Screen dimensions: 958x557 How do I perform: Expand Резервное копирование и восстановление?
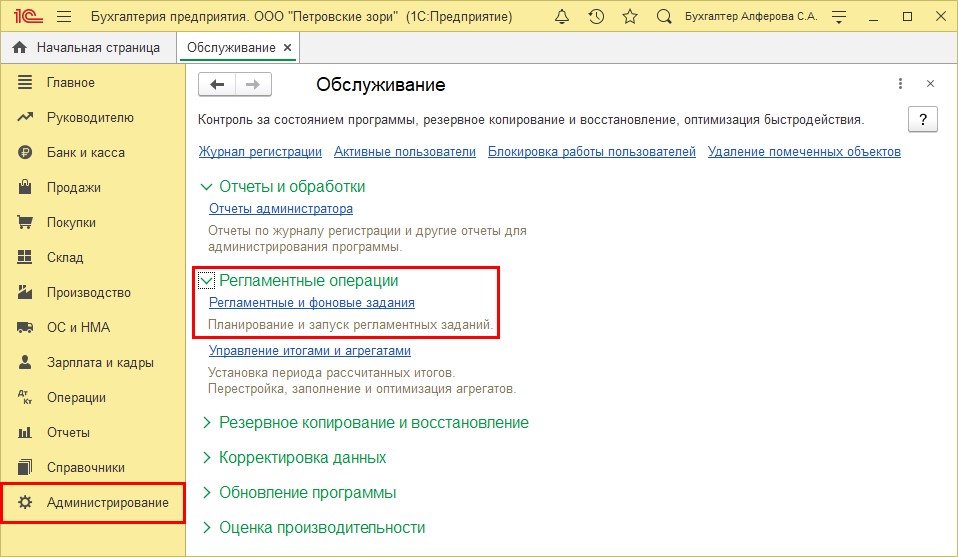click(207, 423)
